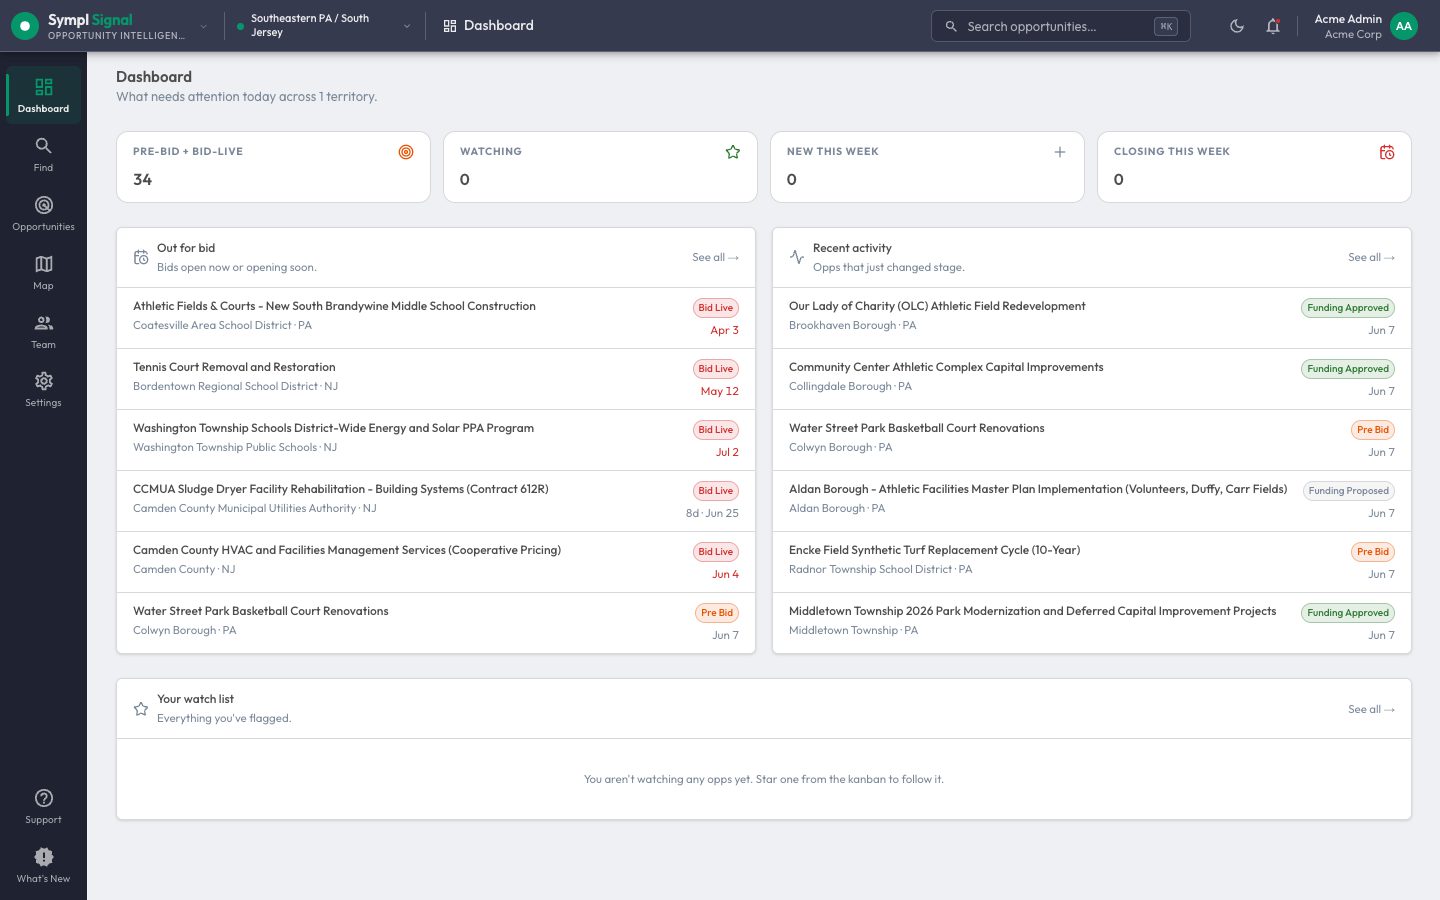Open the notifications bell
Viewport: 1440px width, 900px height.
click(x=1273, y=26)
